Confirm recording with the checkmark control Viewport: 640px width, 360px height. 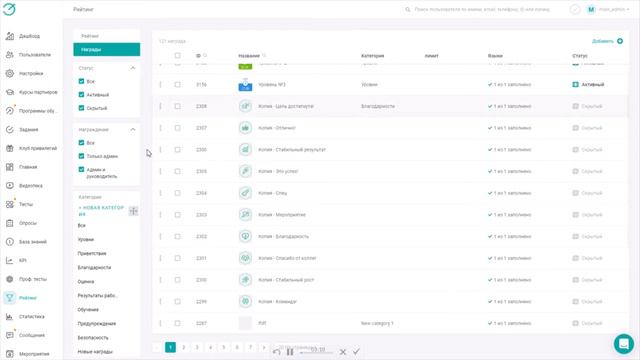356,351
